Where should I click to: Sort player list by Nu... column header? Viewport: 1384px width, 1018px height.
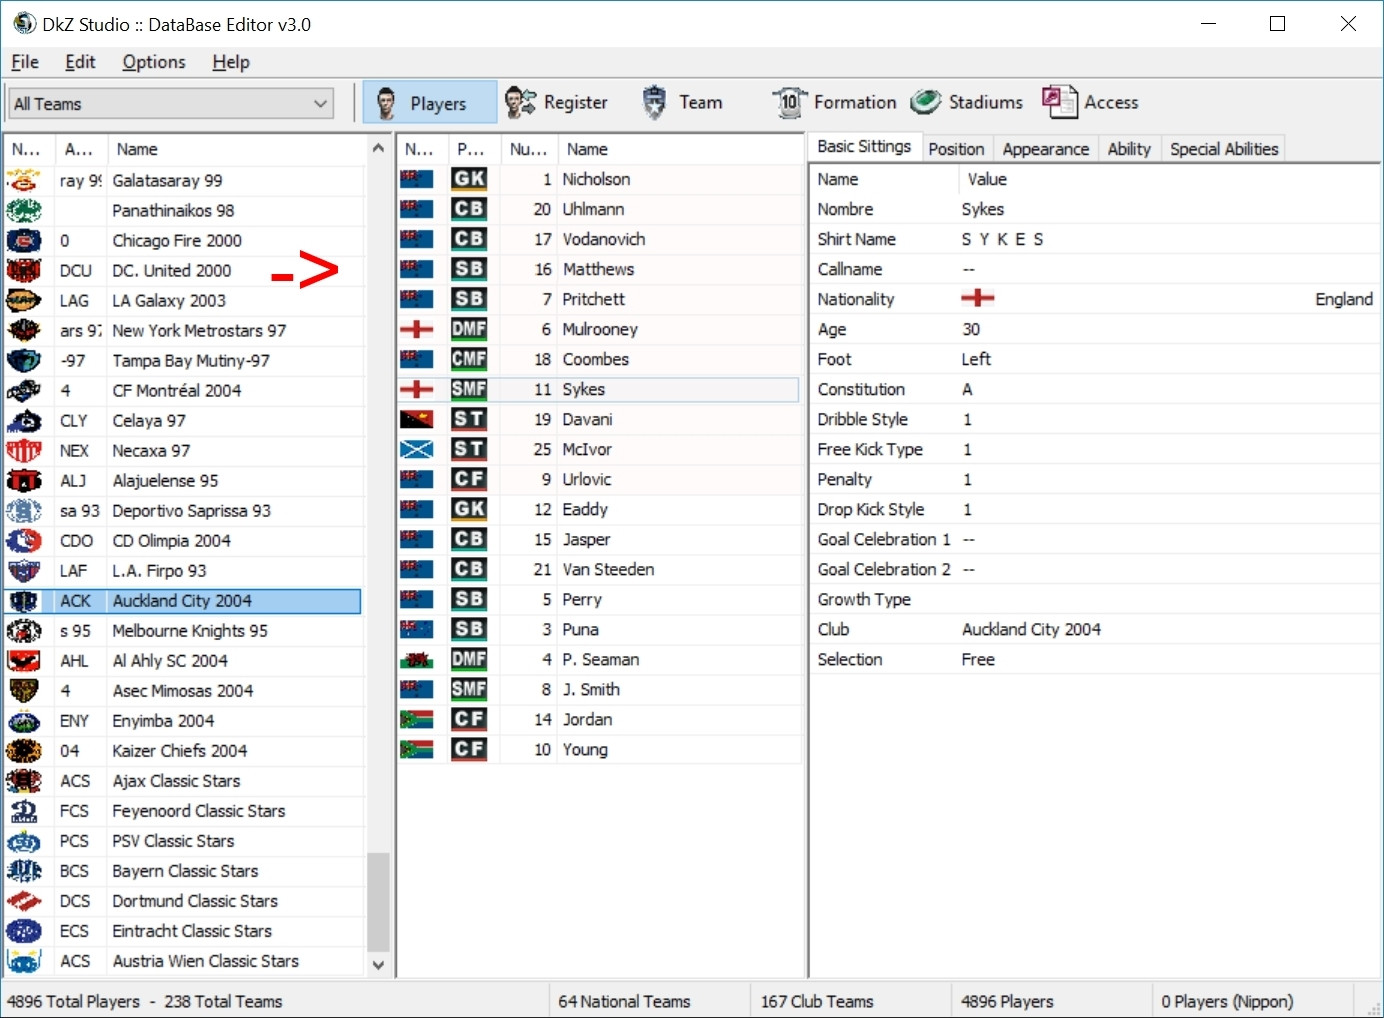528,149
